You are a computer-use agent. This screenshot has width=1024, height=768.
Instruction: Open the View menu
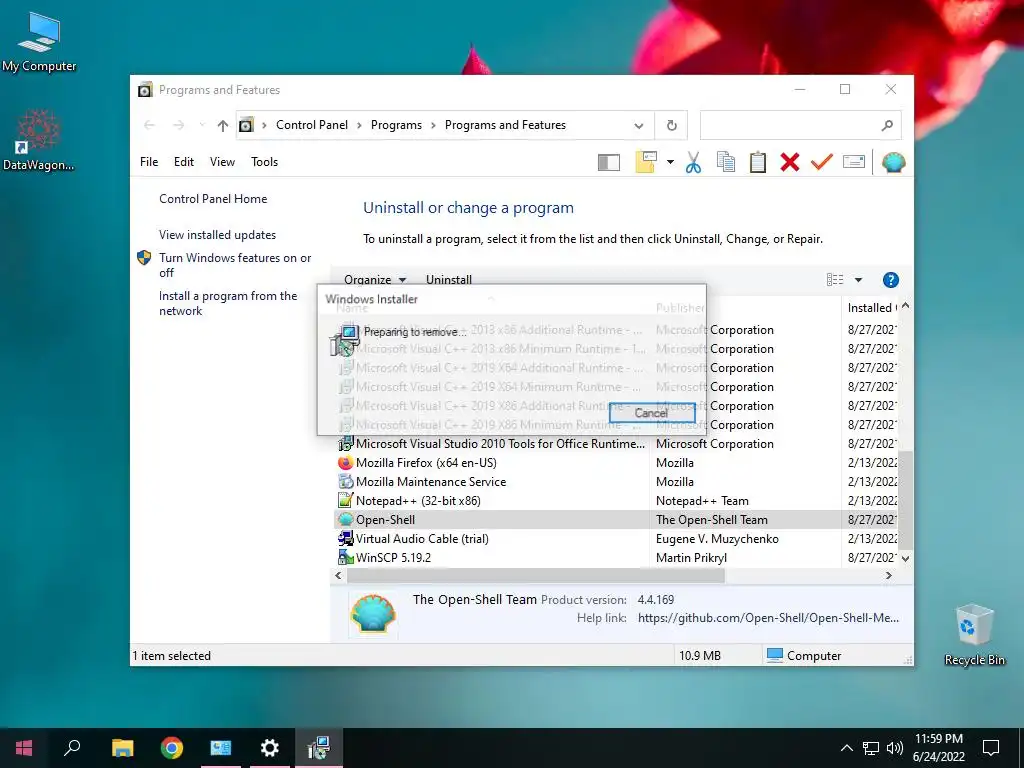click(x=222, y=162)
